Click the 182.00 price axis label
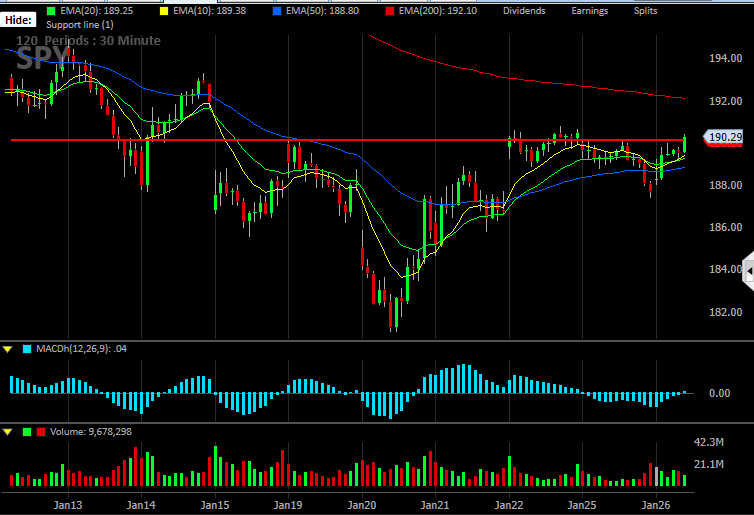The height and width of the screenshot is (515, 754). click(726, 312)
